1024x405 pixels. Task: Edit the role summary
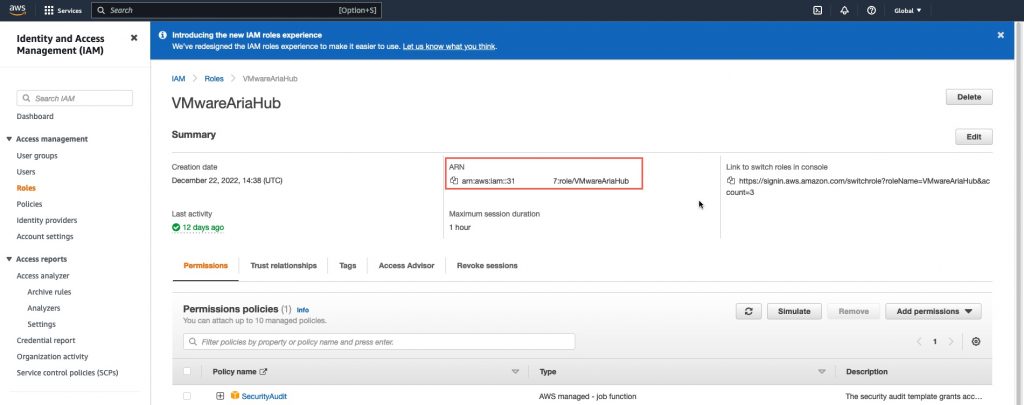[x=974, y=137]
